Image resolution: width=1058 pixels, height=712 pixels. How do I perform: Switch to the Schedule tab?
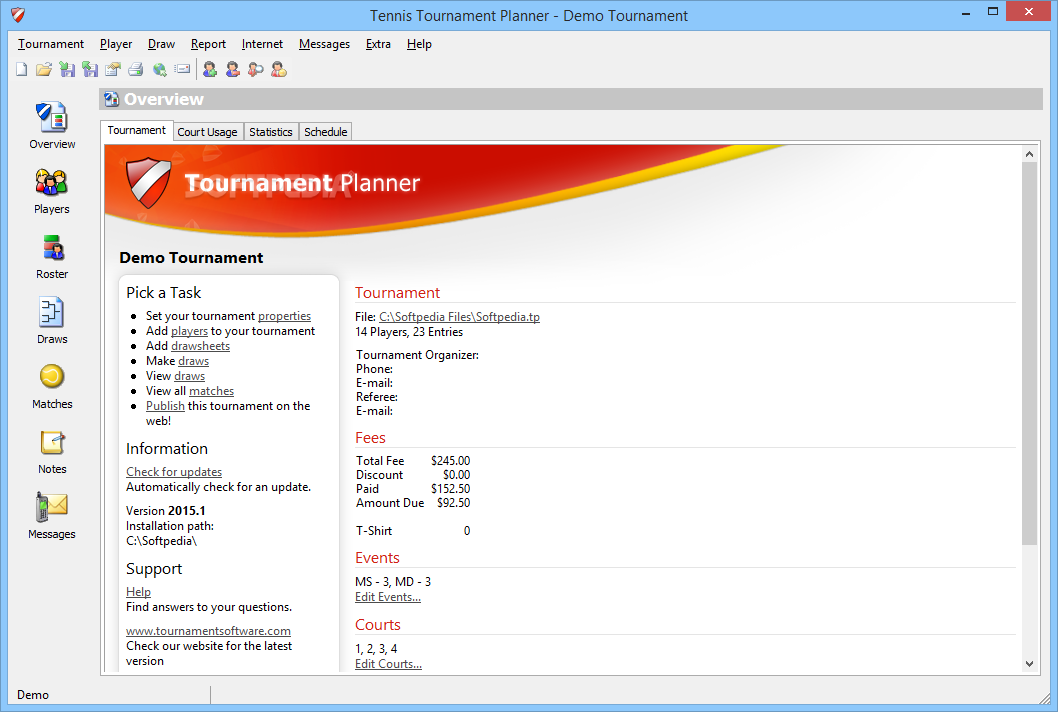click(325, 132)
